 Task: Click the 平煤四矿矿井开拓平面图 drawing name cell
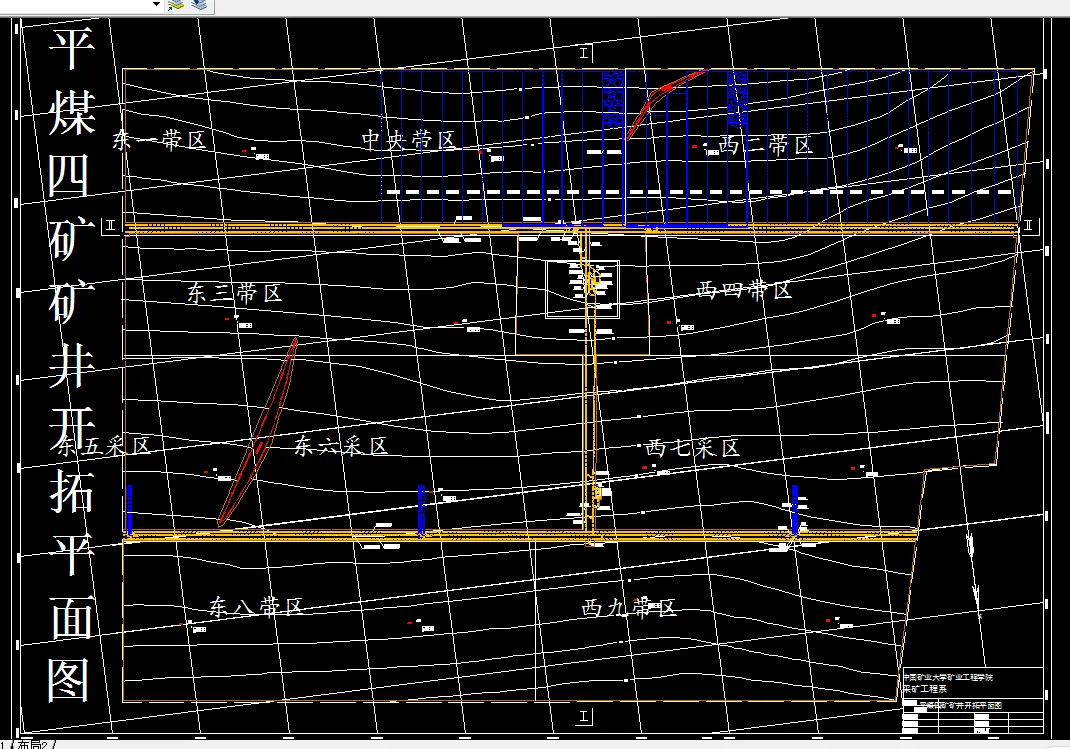(x=960, y=705)
